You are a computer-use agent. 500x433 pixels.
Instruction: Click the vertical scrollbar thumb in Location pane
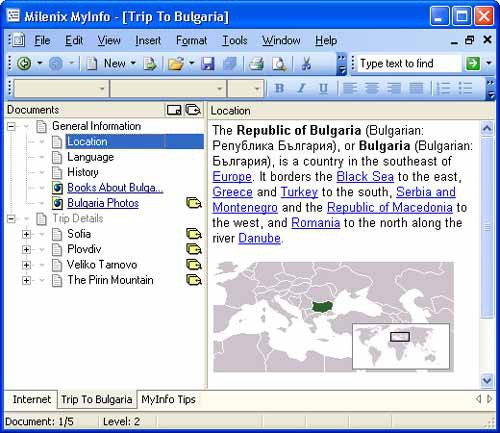[x=487, y=227]
